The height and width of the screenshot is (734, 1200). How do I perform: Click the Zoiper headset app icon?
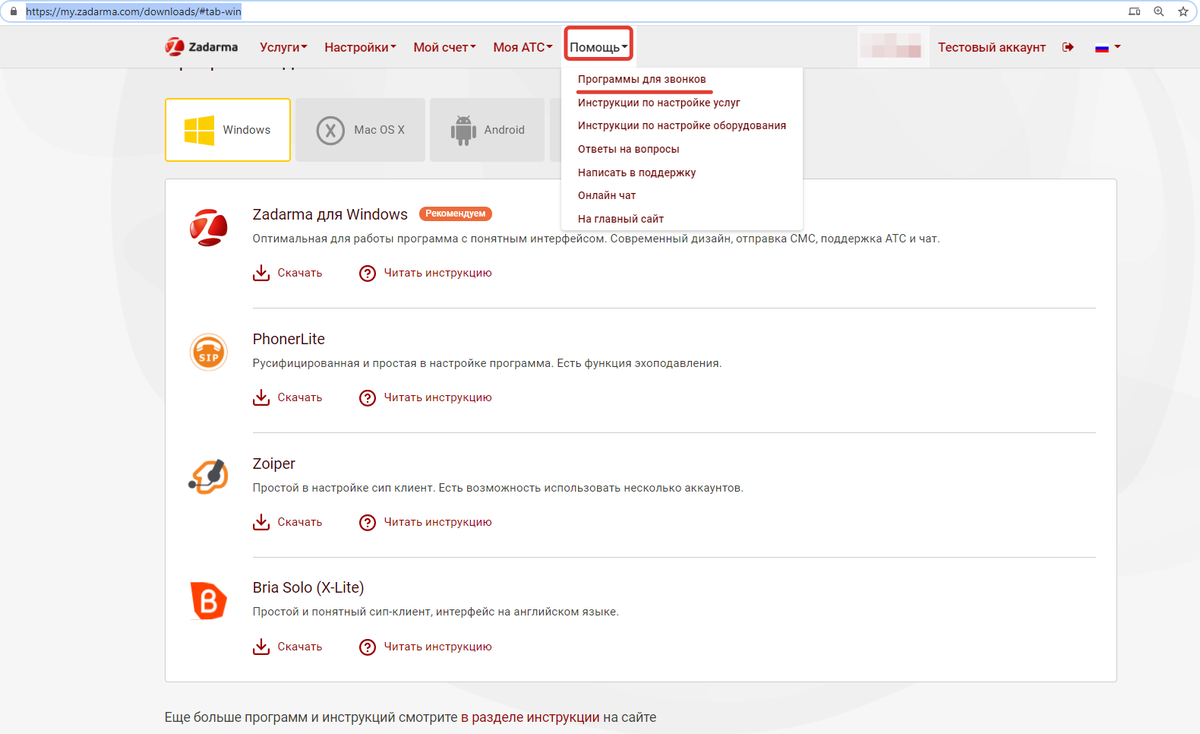[209, 476]
